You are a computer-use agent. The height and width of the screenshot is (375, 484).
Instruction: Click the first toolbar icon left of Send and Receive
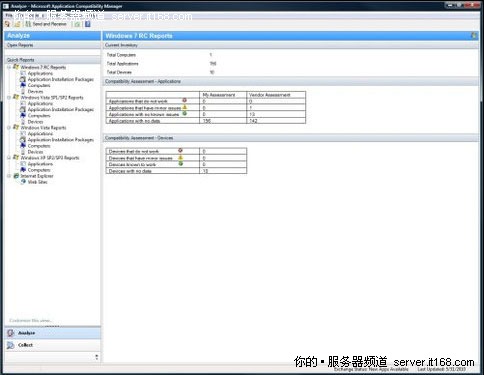click(x=8, y=24)
